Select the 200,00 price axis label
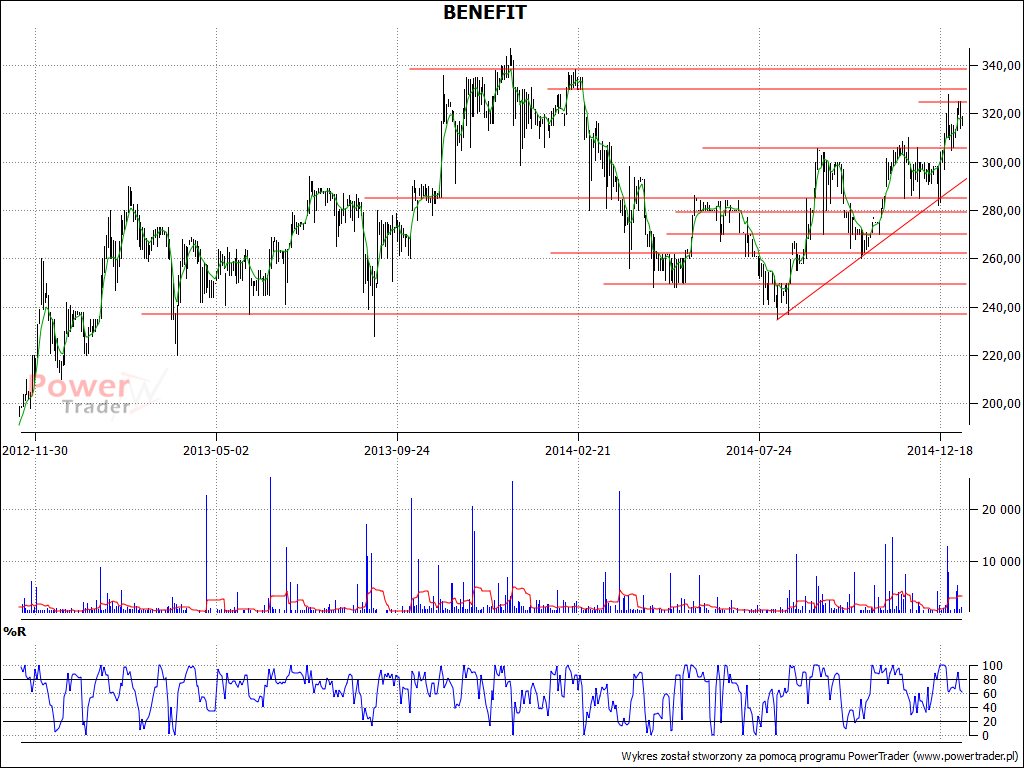 coord(1001,404)
